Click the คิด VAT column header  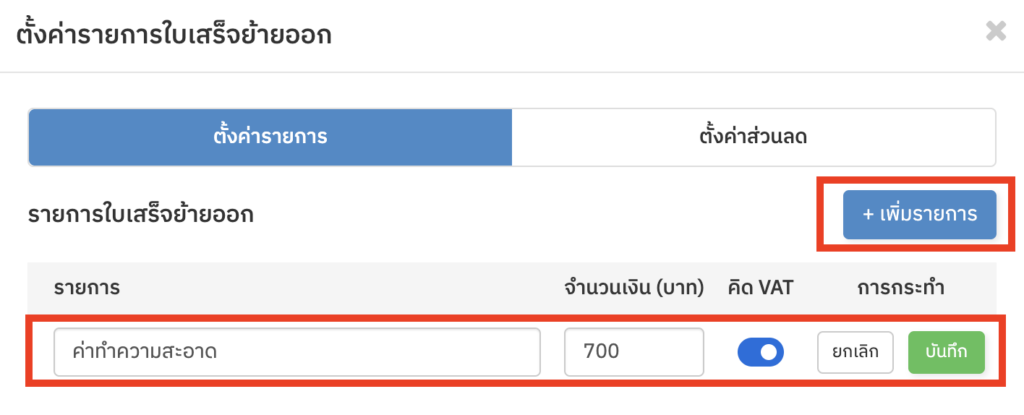click(761, 288)
